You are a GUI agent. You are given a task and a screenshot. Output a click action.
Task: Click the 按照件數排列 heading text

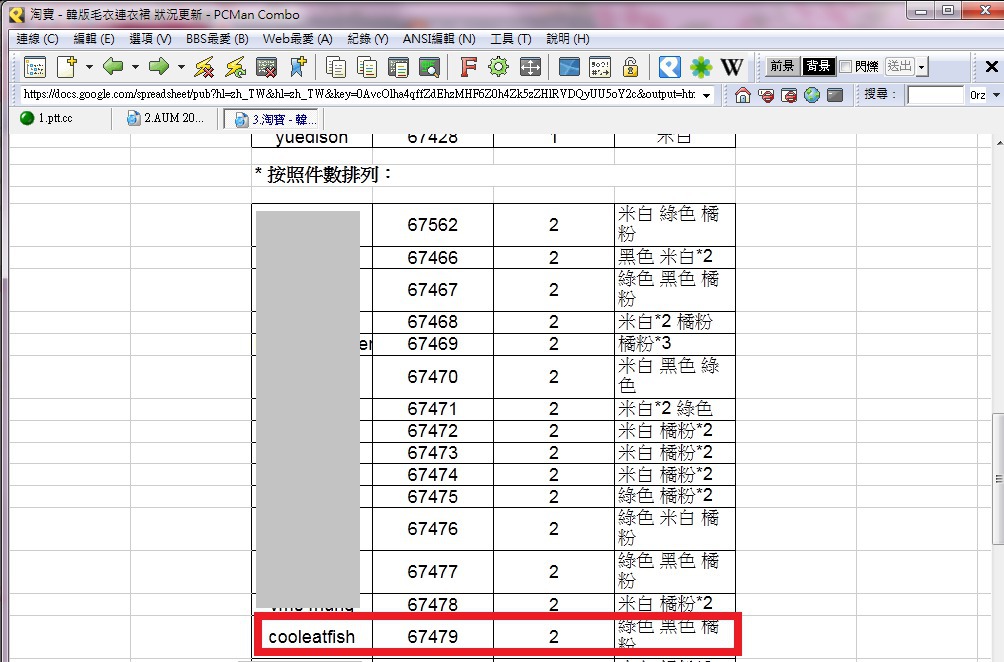click(323, 175)
